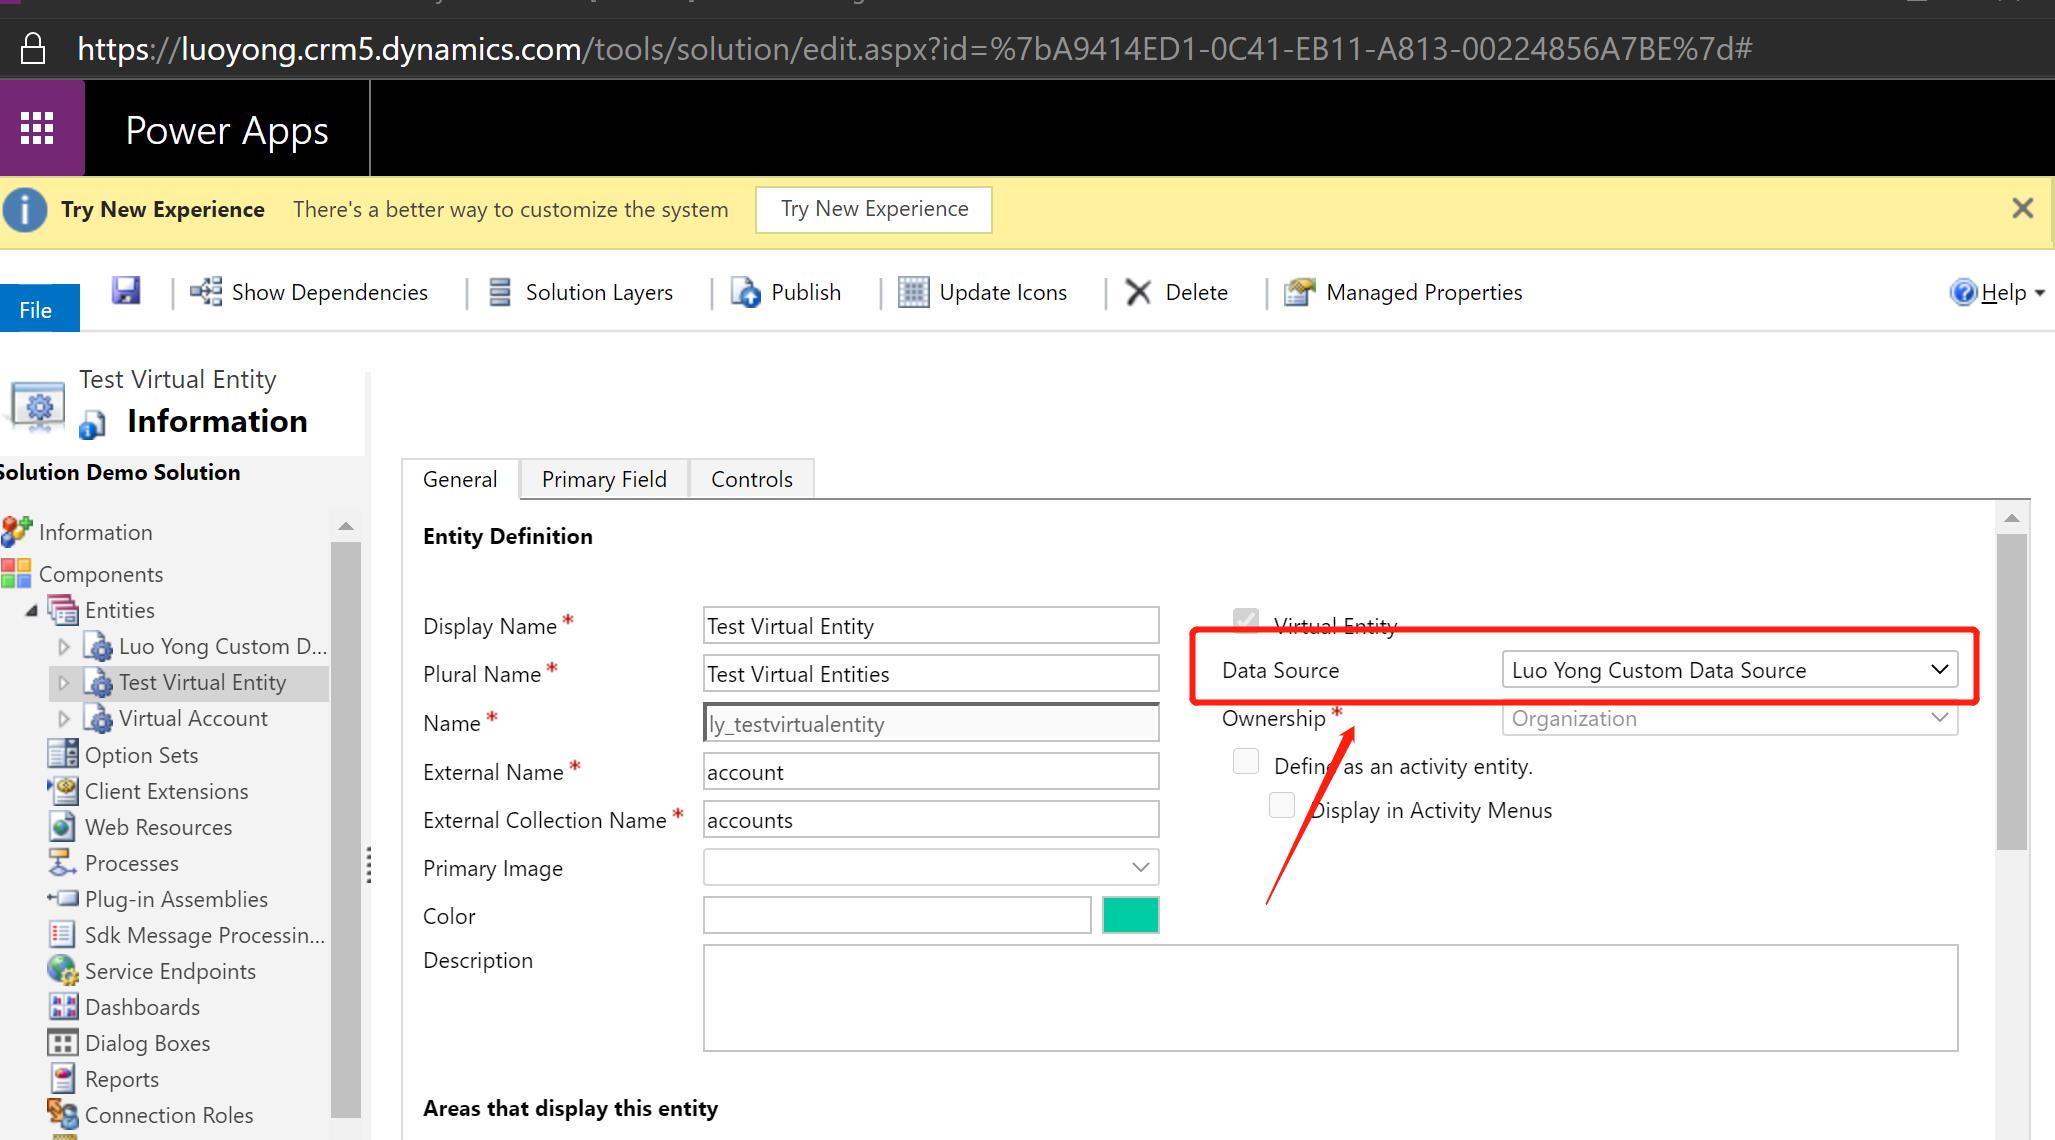Switch to the Primary Field tab
Screen dimensions: 2055x1140
604,479
